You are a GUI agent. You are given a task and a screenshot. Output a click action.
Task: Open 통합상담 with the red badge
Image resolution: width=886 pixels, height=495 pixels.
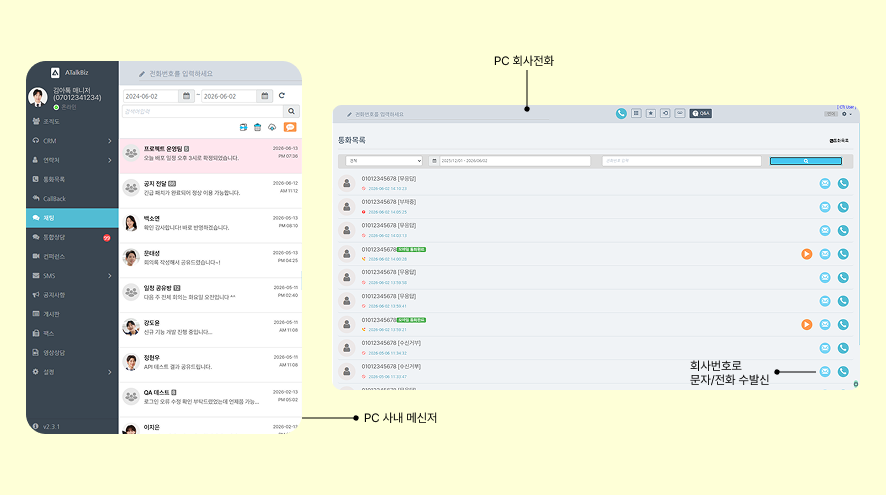[x=72, y=237]
